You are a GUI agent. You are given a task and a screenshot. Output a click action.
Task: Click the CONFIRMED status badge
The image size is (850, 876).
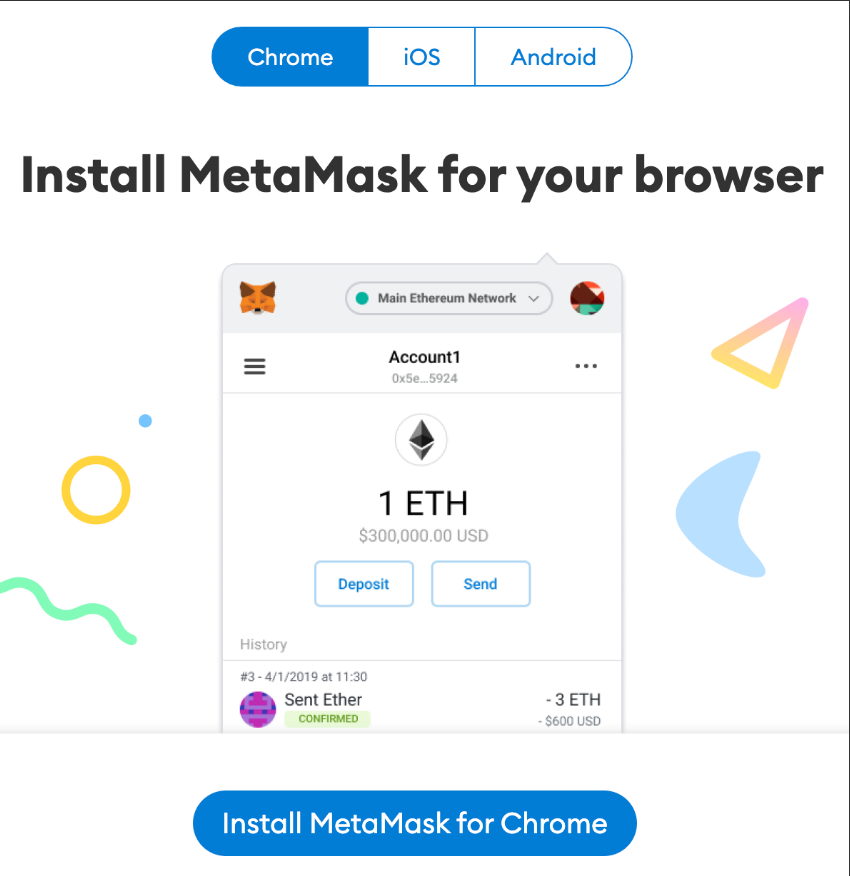tap(328, 718)
